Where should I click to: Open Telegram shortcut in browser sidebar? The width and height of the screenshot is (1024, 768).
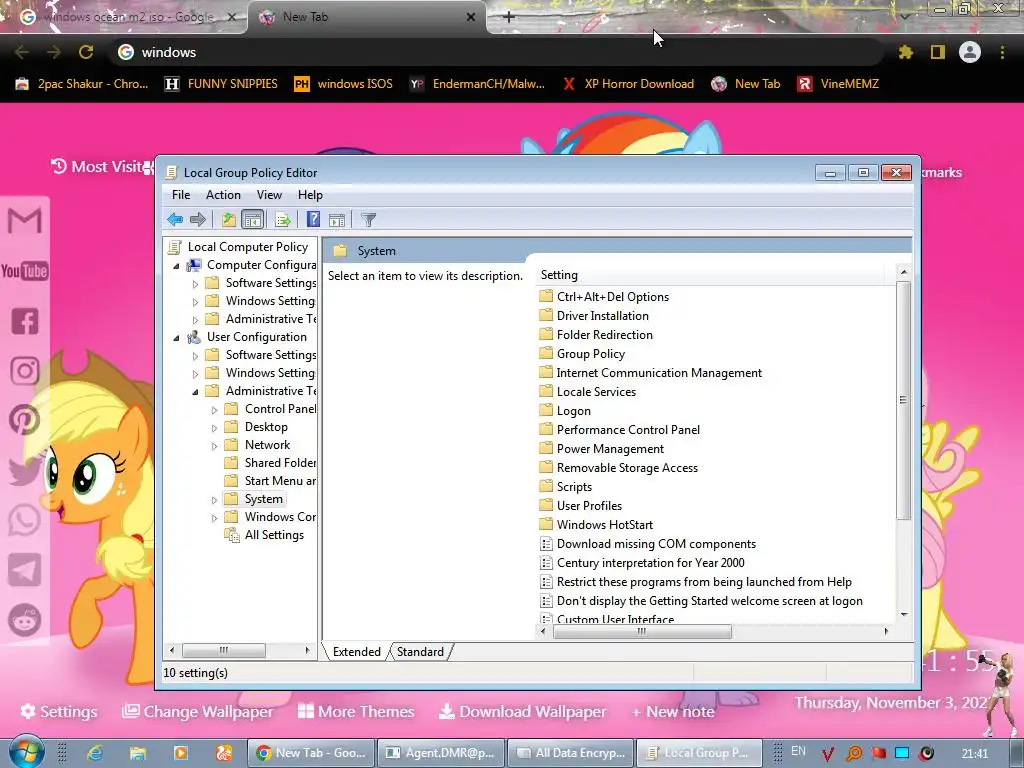pos(25,570)
